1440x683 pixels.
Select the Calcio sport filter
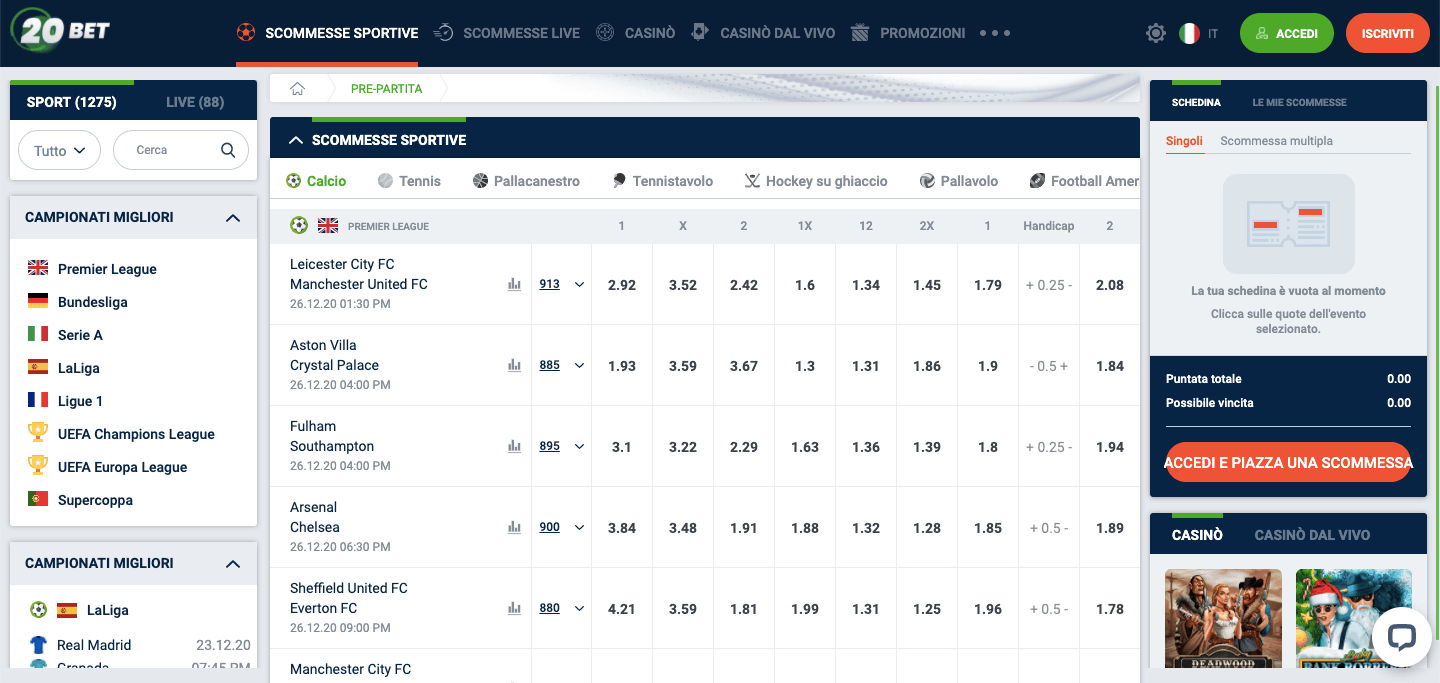(x=316, y=181)
